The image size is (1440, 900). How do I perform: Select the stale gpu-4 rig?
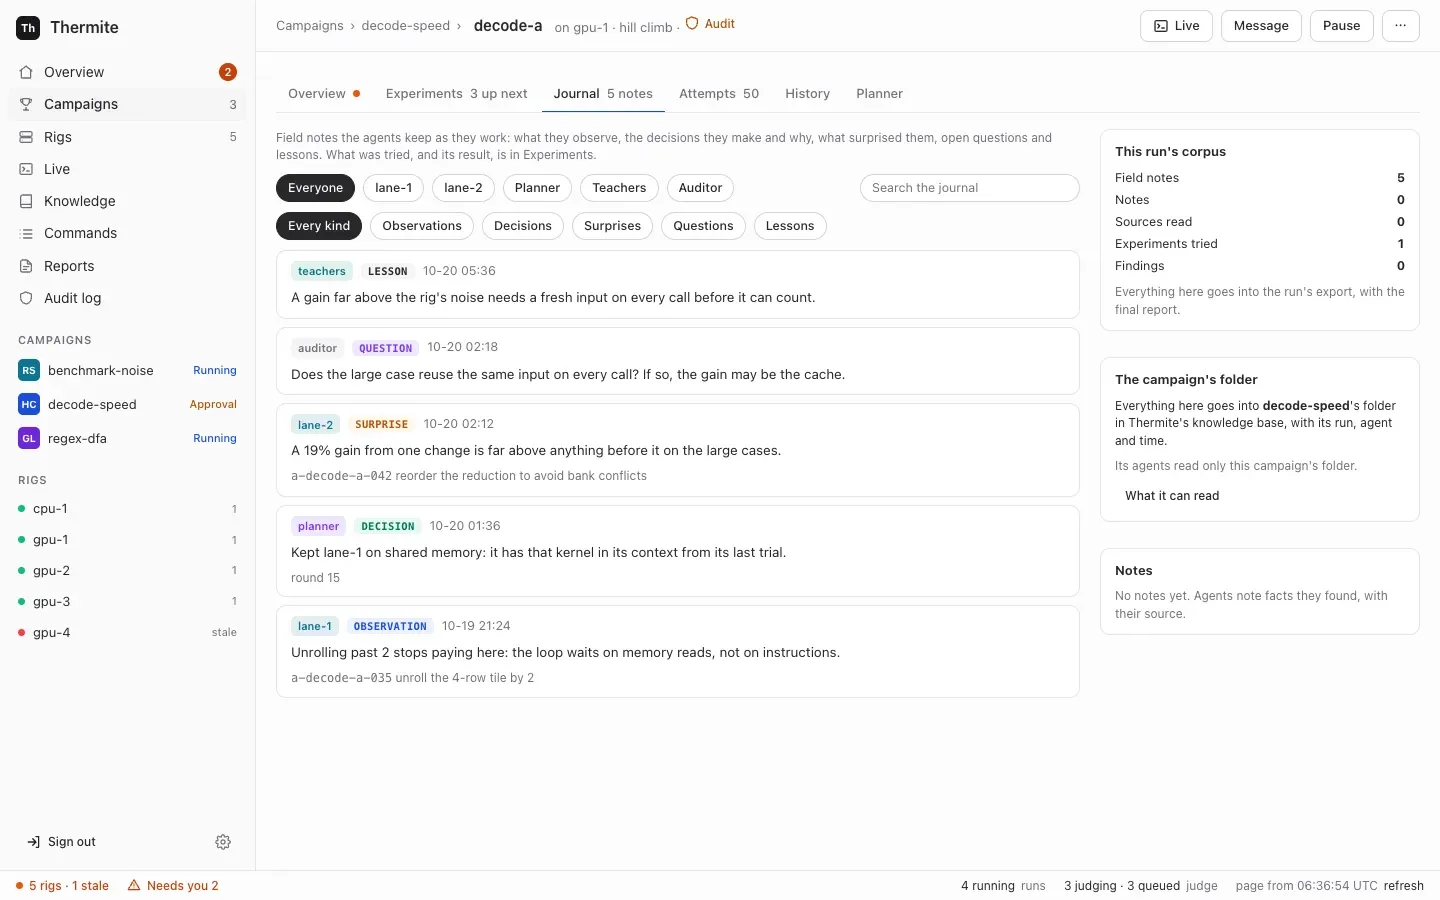[x=128, y=633]
